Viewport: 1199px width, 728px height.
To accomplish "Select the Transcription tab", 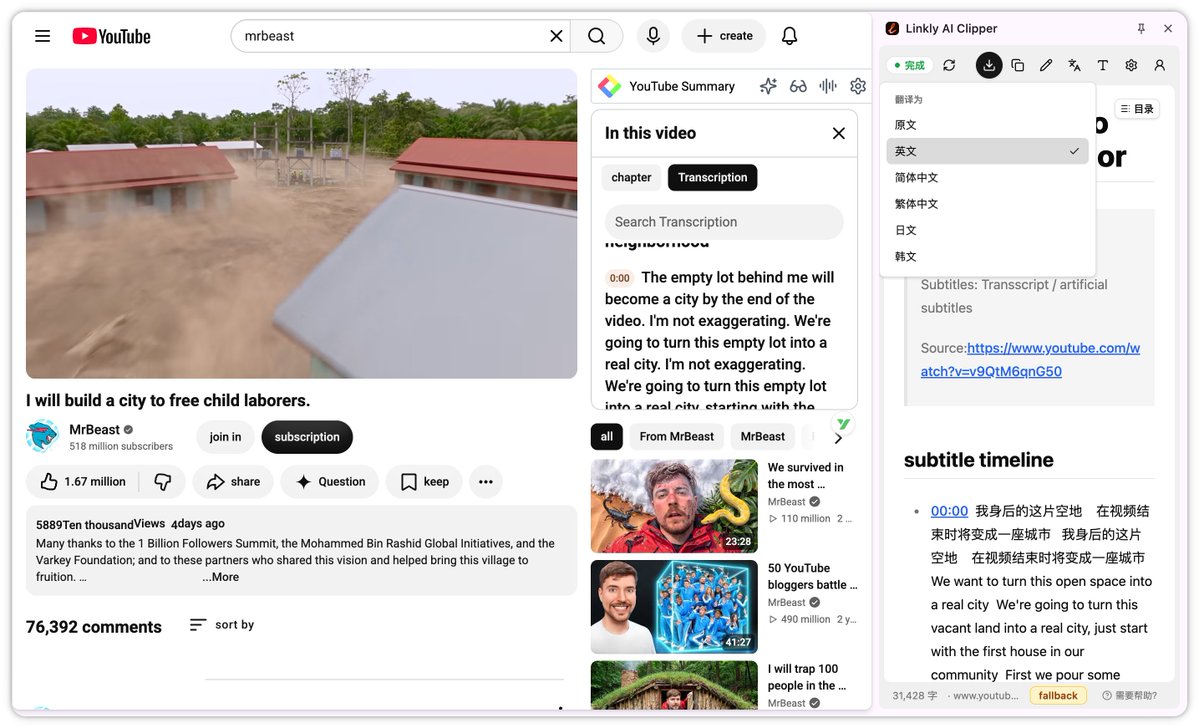I will [713, 177].
